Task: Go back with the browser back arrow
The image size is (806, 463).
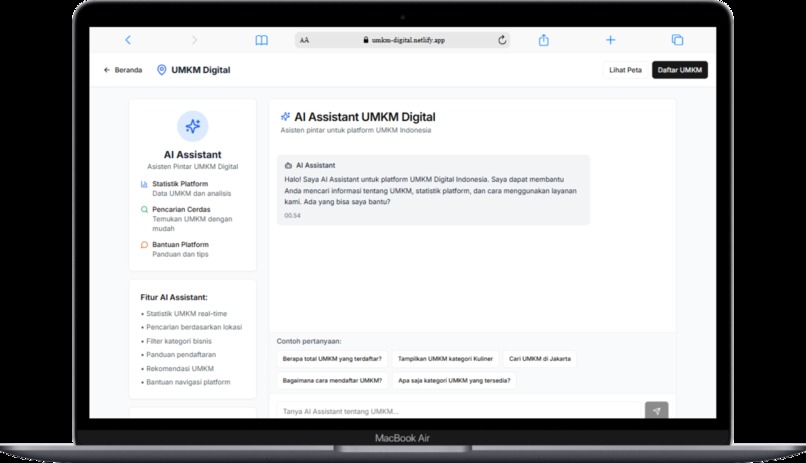Action: coord(128,40)
